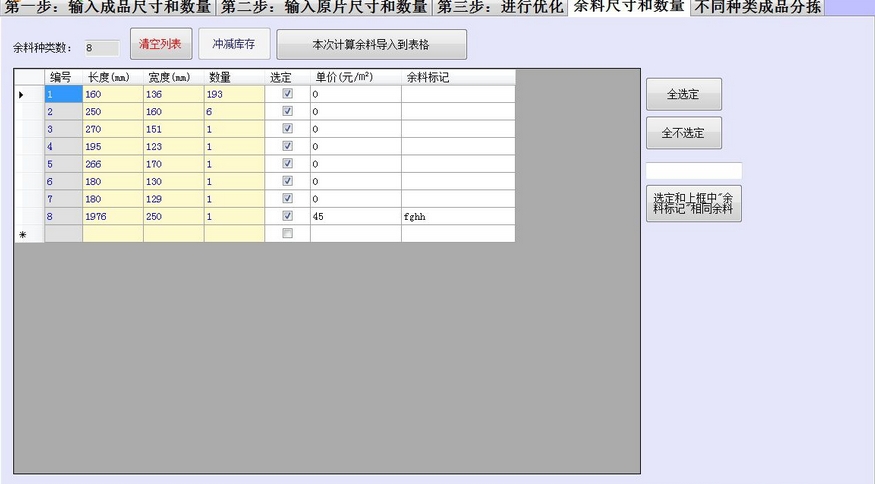Screen dimensions: 875x484
Task: Open the 第二步 输入原片尺寸和数量 tab
Action: click(x=324, y=7)
